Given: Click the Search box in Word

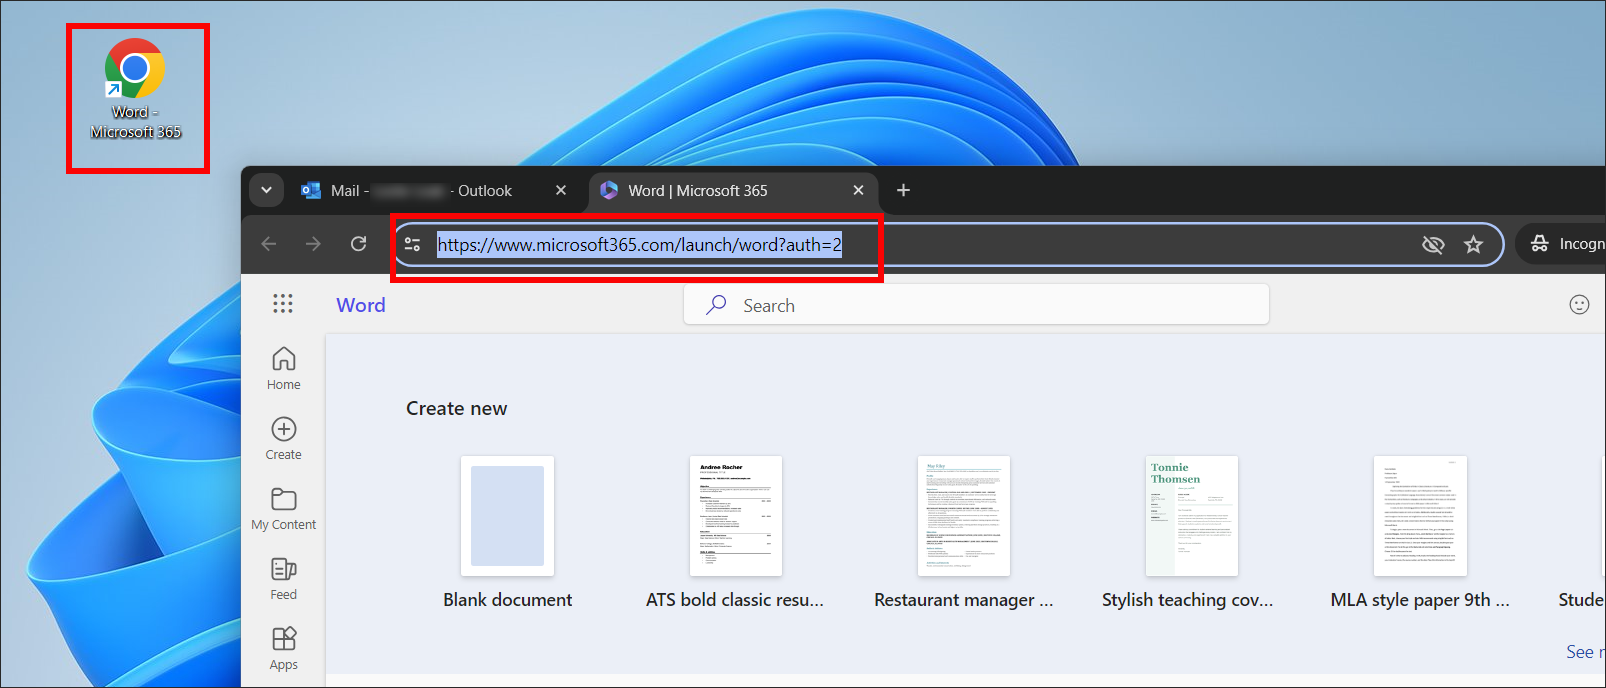Looking at the screenshot, I should click(x=976, y=305).
